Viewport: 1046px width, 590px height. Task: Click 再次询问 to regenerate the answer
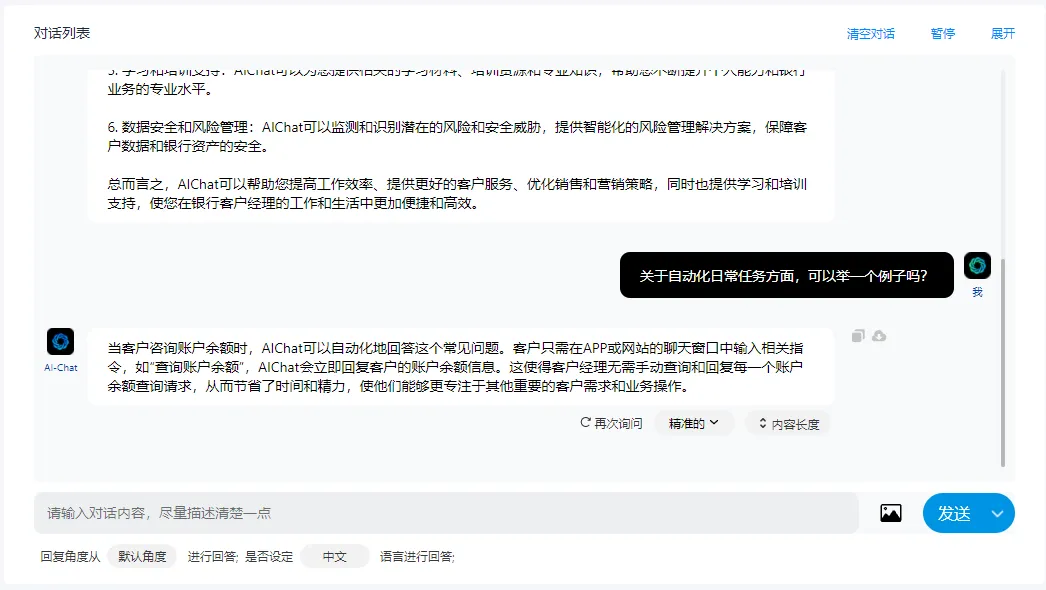coord(611,424)
